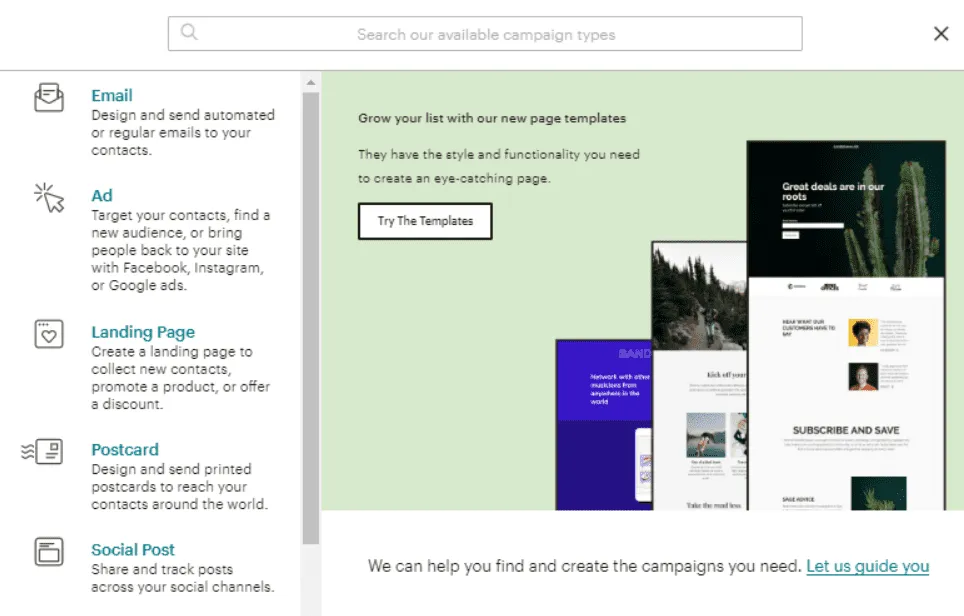The width and height of the screenshot is (964, 616).
Task: Click the Social Post window icon
Action: pos(49,551)
